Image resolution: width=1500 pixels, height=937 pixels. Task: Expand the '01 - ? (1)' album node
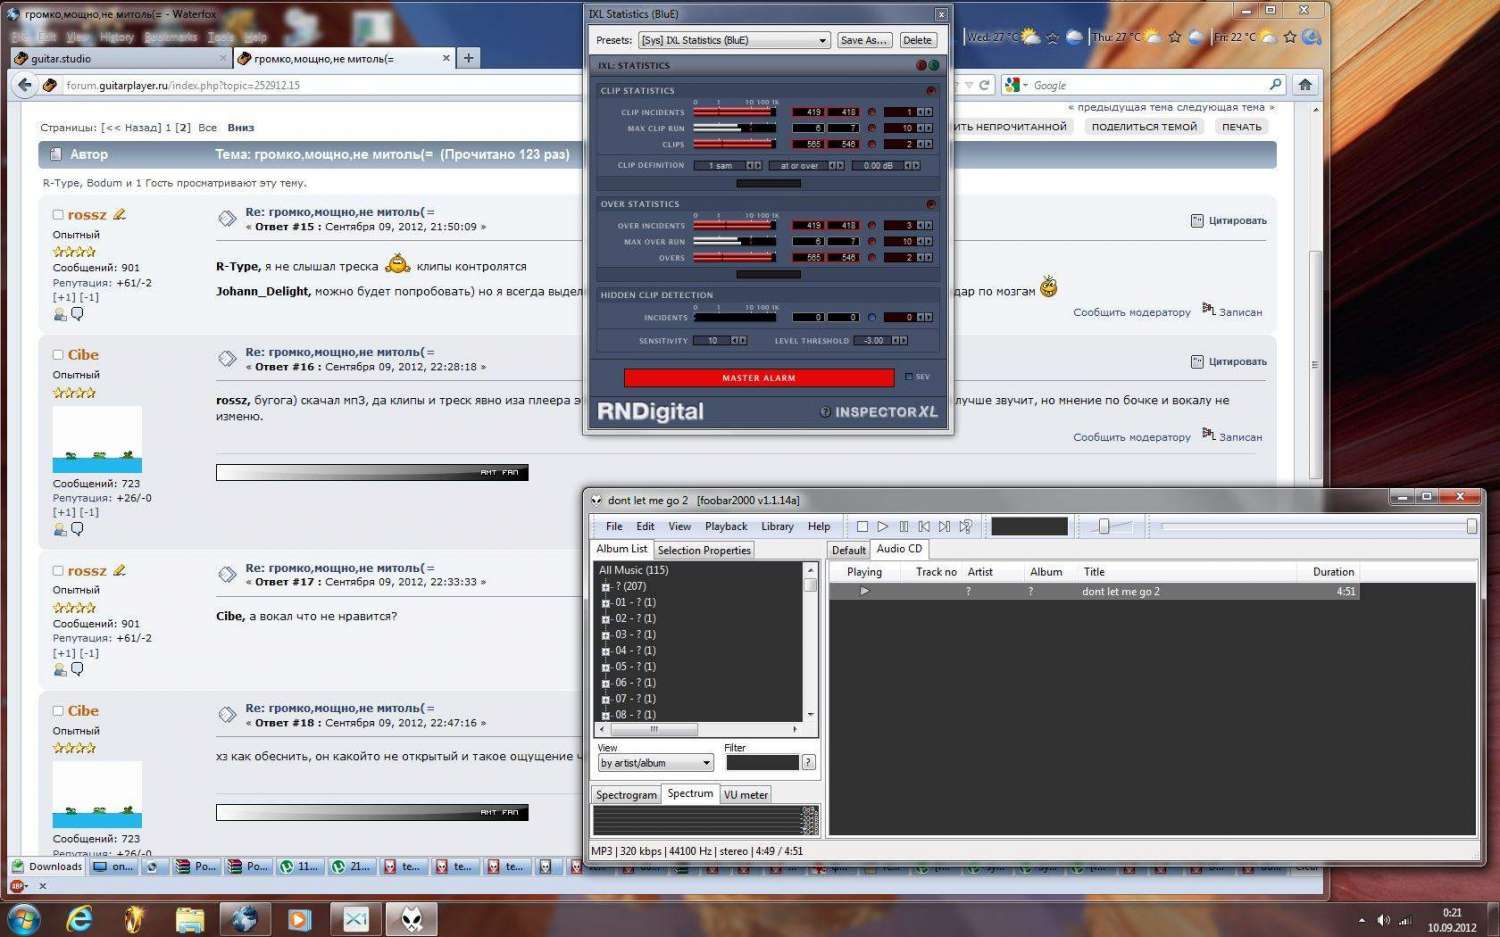606,603
